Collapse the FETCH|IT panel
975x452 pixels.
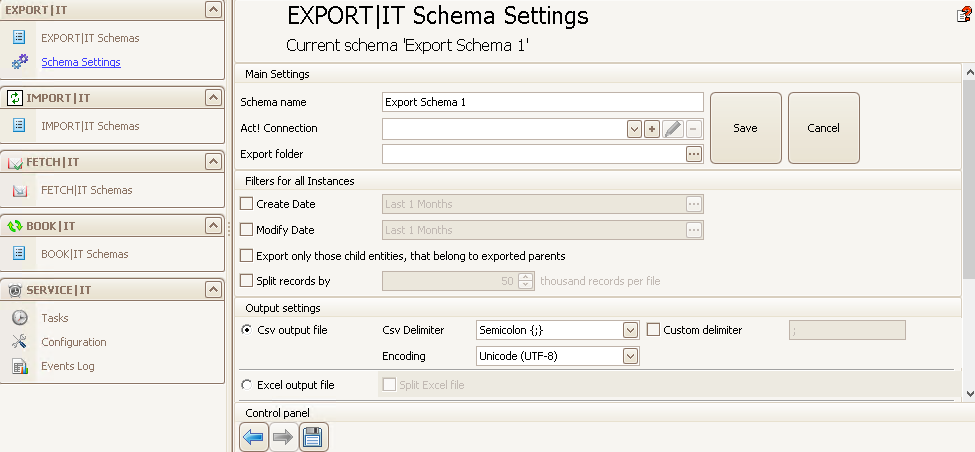click(213, 162)
